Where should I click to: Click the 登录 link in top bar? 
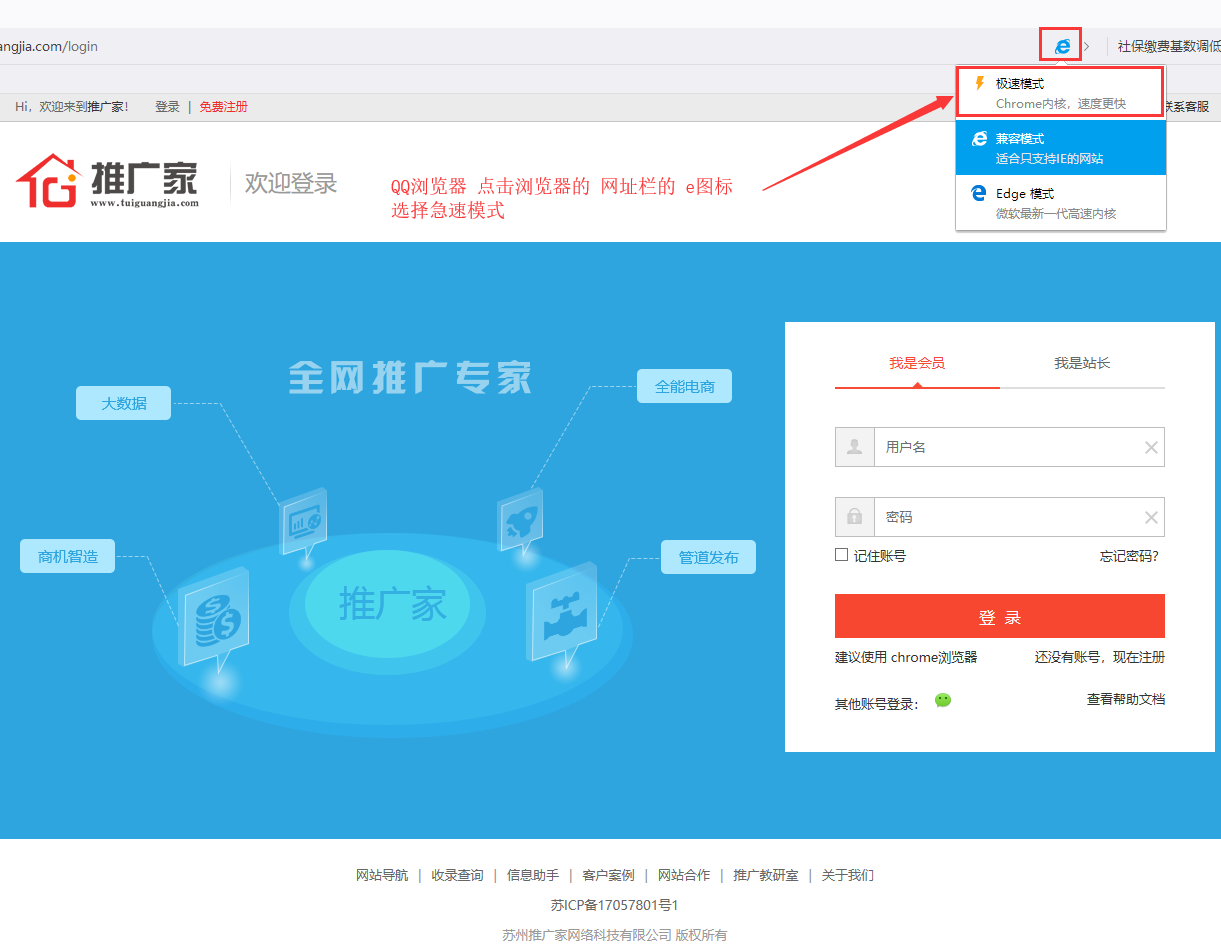pos(167,107)
